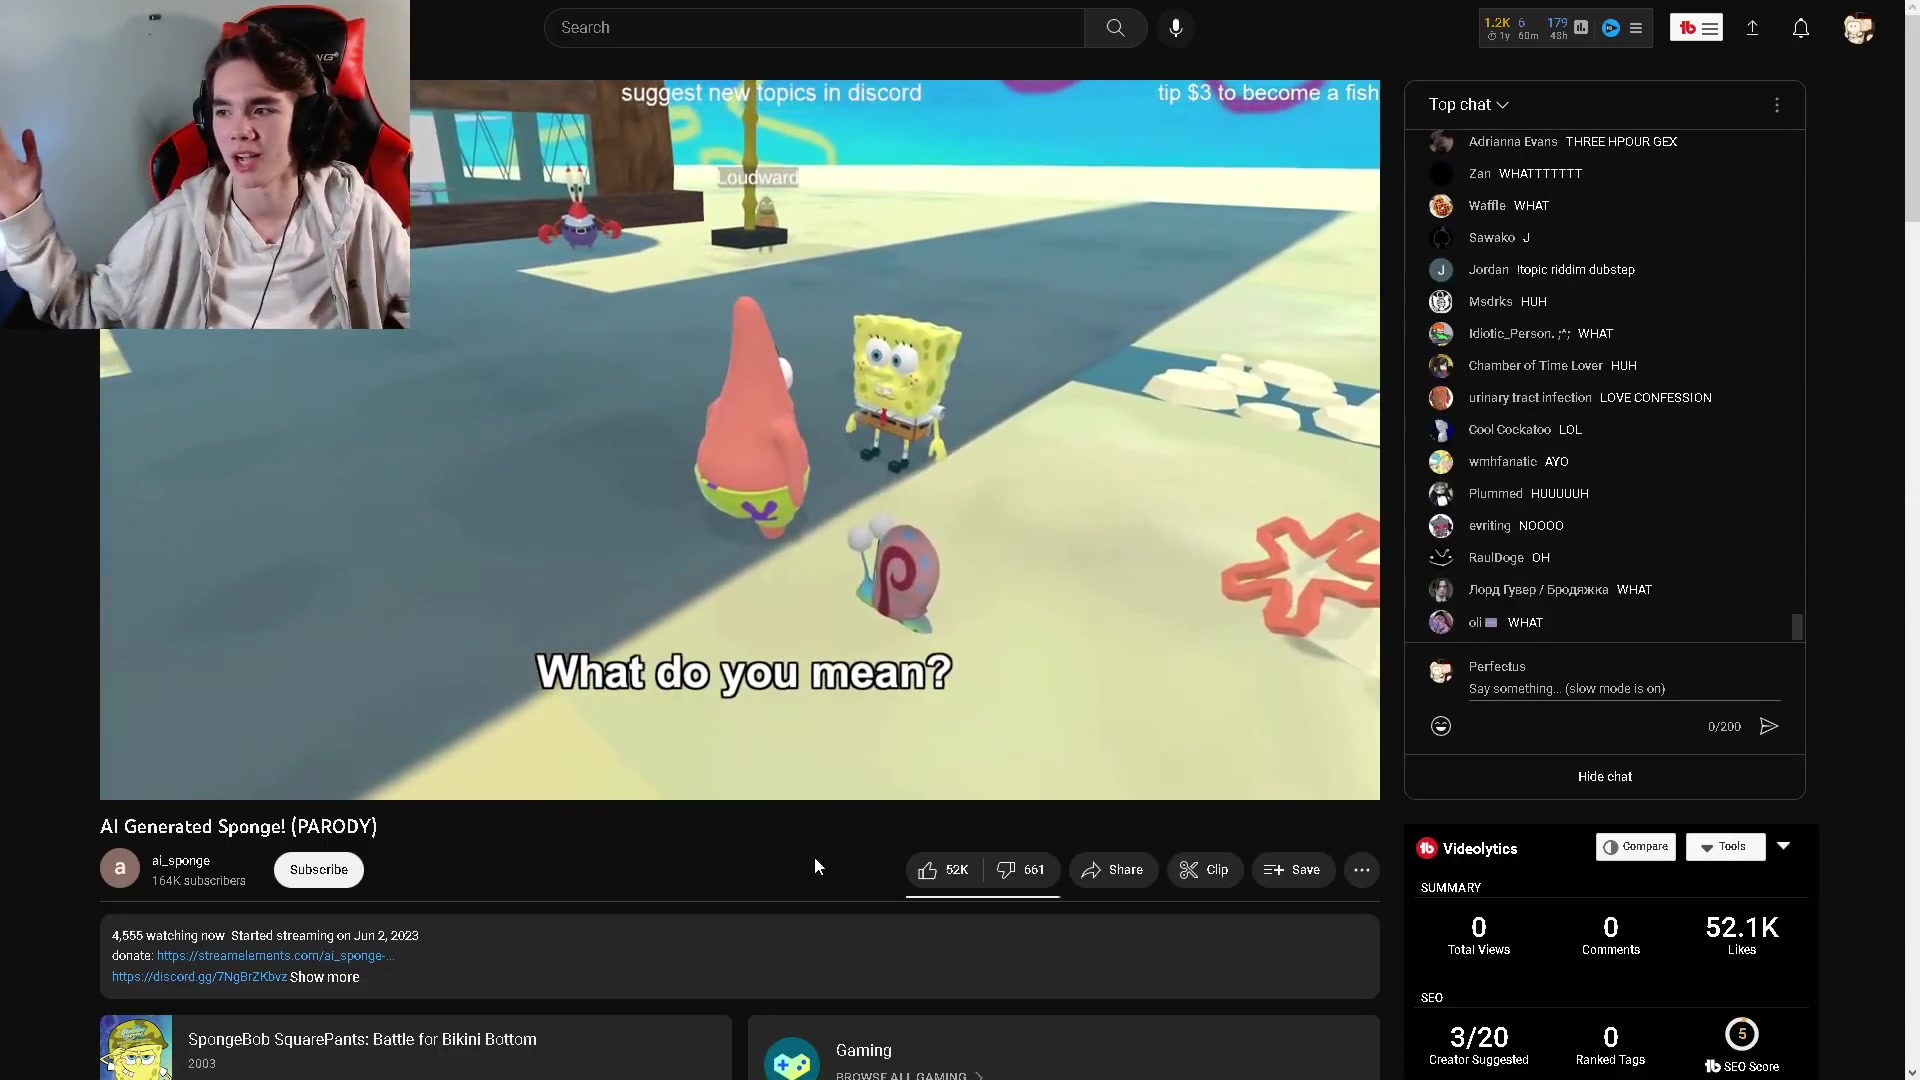Expand description with Show more
Screen dimensions: 1920x1080
(x=324, y=977)
